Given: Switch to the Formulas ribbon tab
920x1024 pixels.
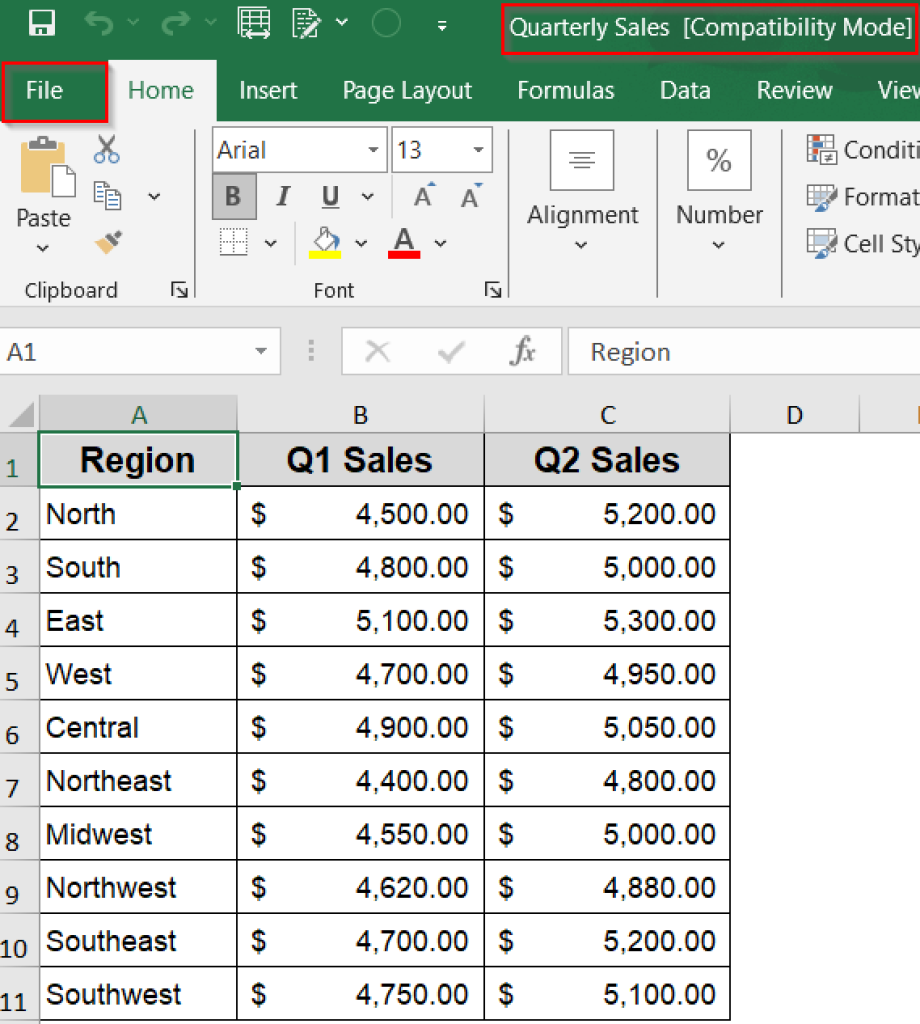Looking at the screenshot, I should coord(565,90).
